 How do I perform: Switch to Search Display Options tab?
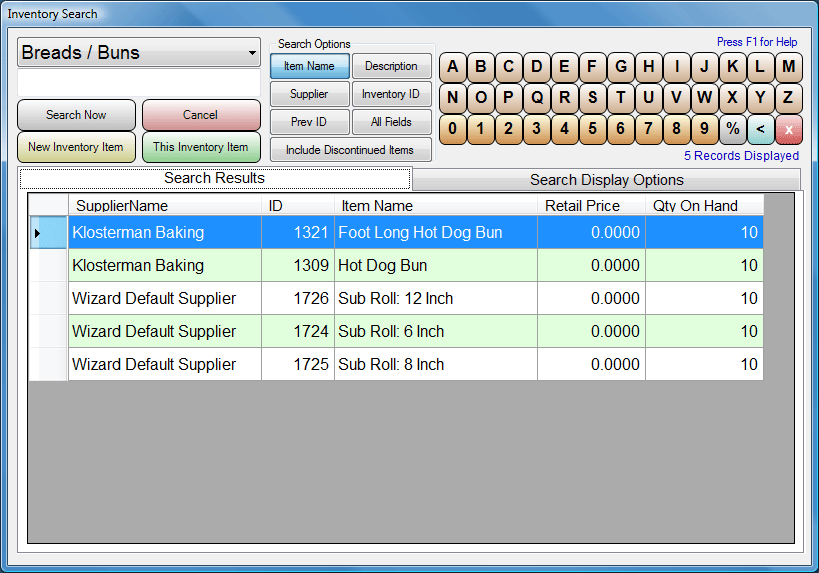(606, 180)
